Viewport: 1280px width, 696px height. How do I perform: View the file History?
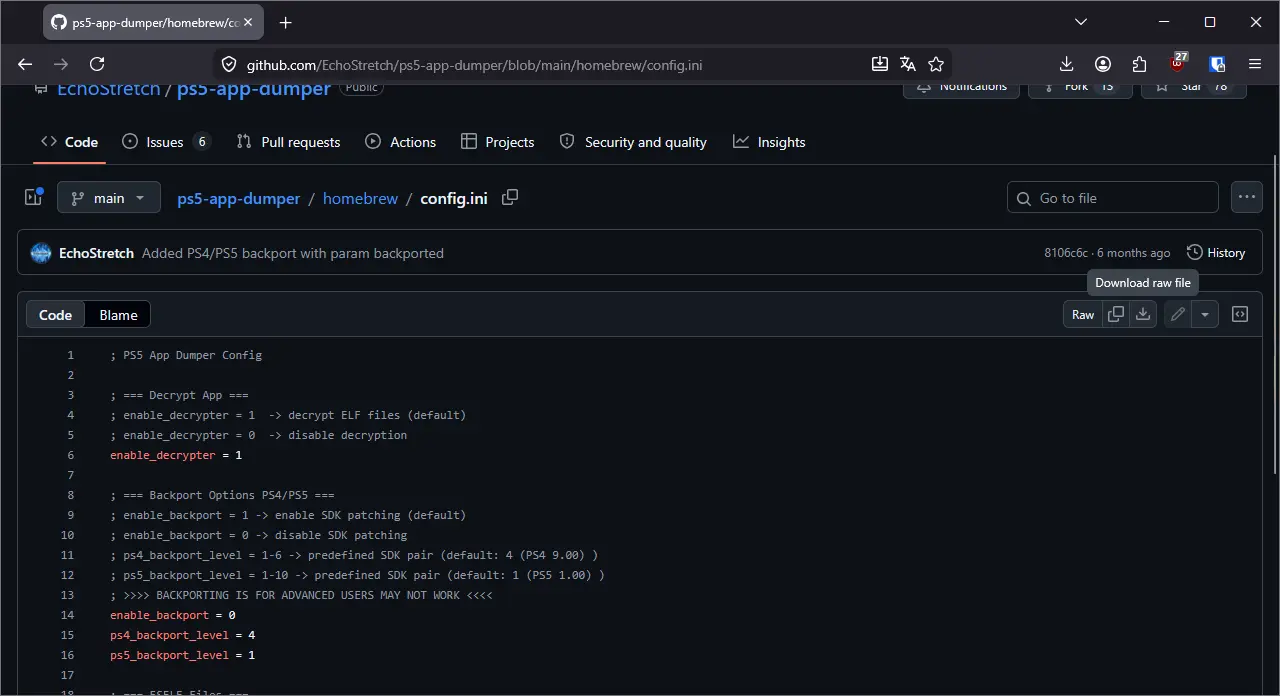[1216, 253]
